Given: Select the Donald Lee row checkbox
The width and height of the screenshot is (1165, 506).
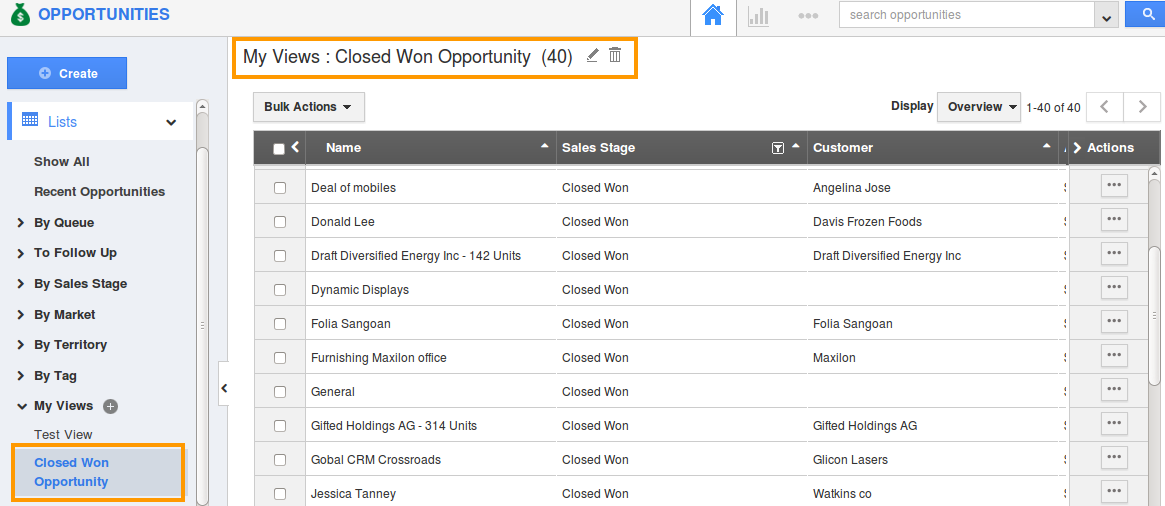Looking at the screenshot, I should [x=280, y=222].
